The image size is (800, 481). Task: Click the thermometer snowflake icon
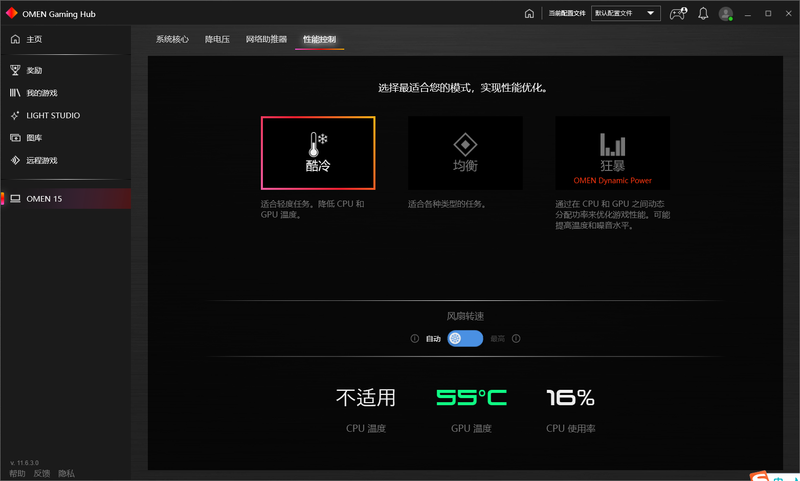(317, 144)
